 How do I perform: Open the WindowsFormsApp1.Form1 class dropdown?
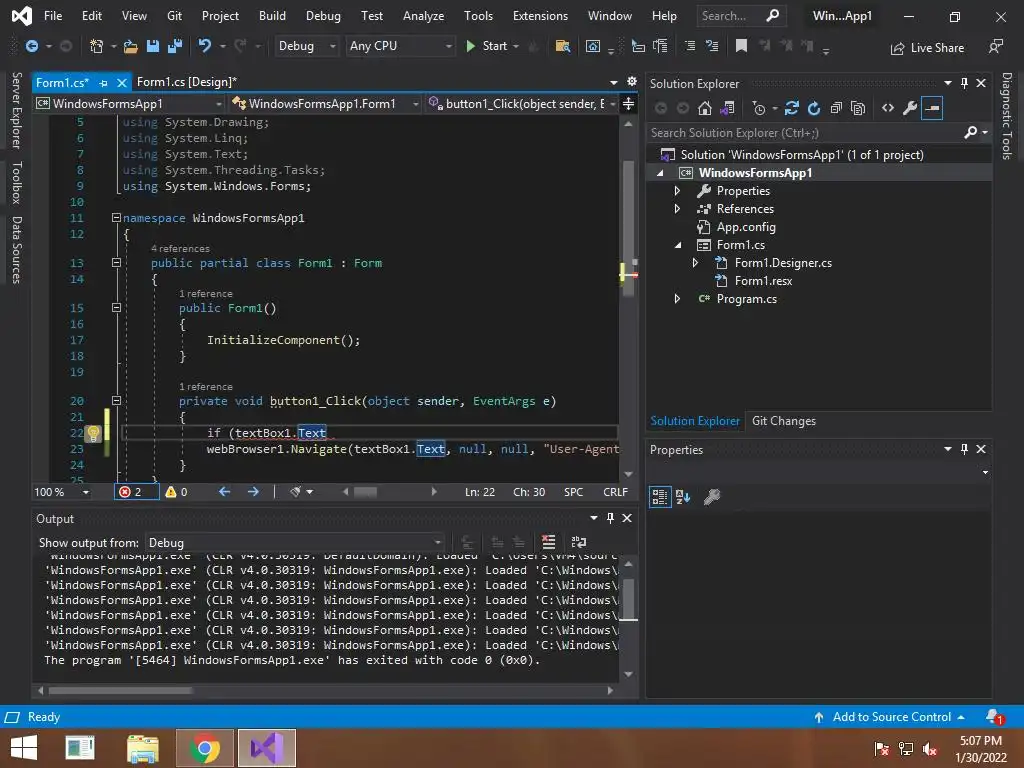[325, 104]
